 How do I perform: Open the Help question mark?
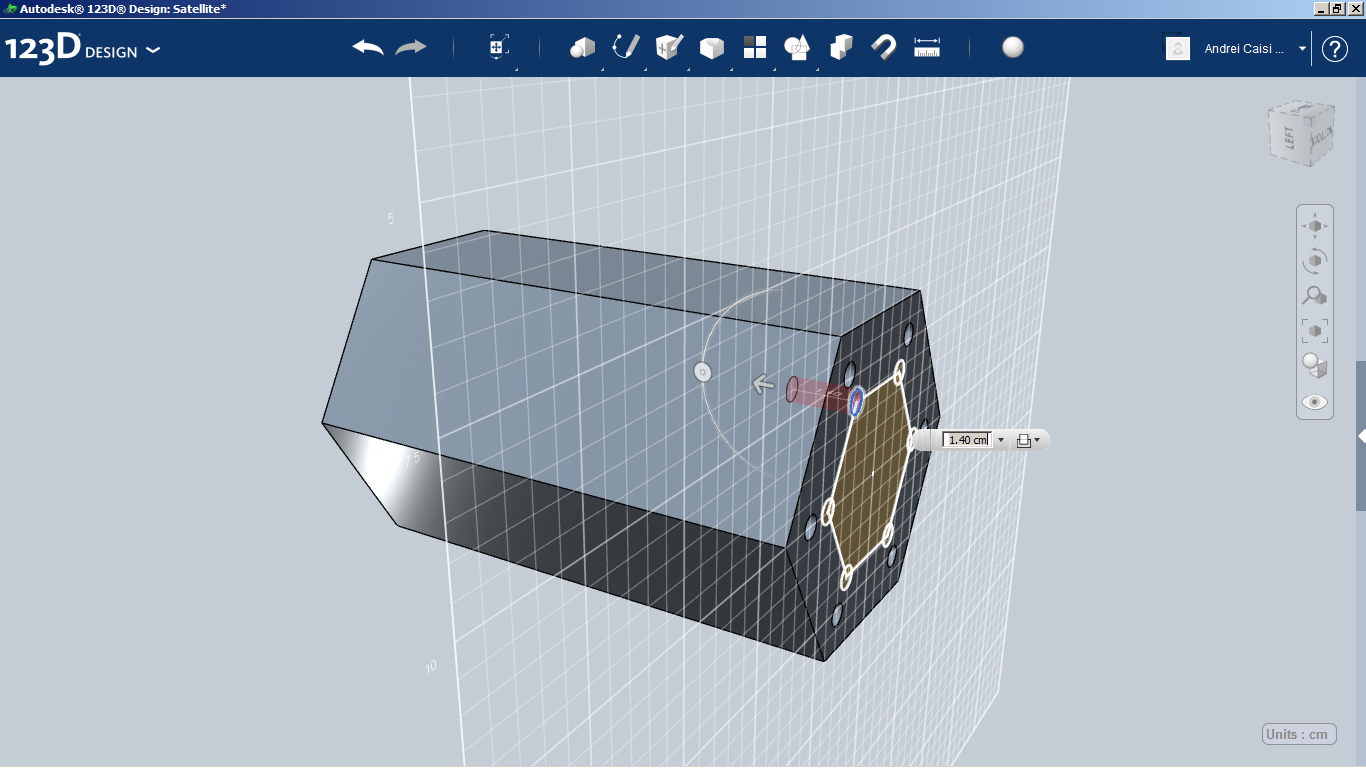[x=1335, y=48]
